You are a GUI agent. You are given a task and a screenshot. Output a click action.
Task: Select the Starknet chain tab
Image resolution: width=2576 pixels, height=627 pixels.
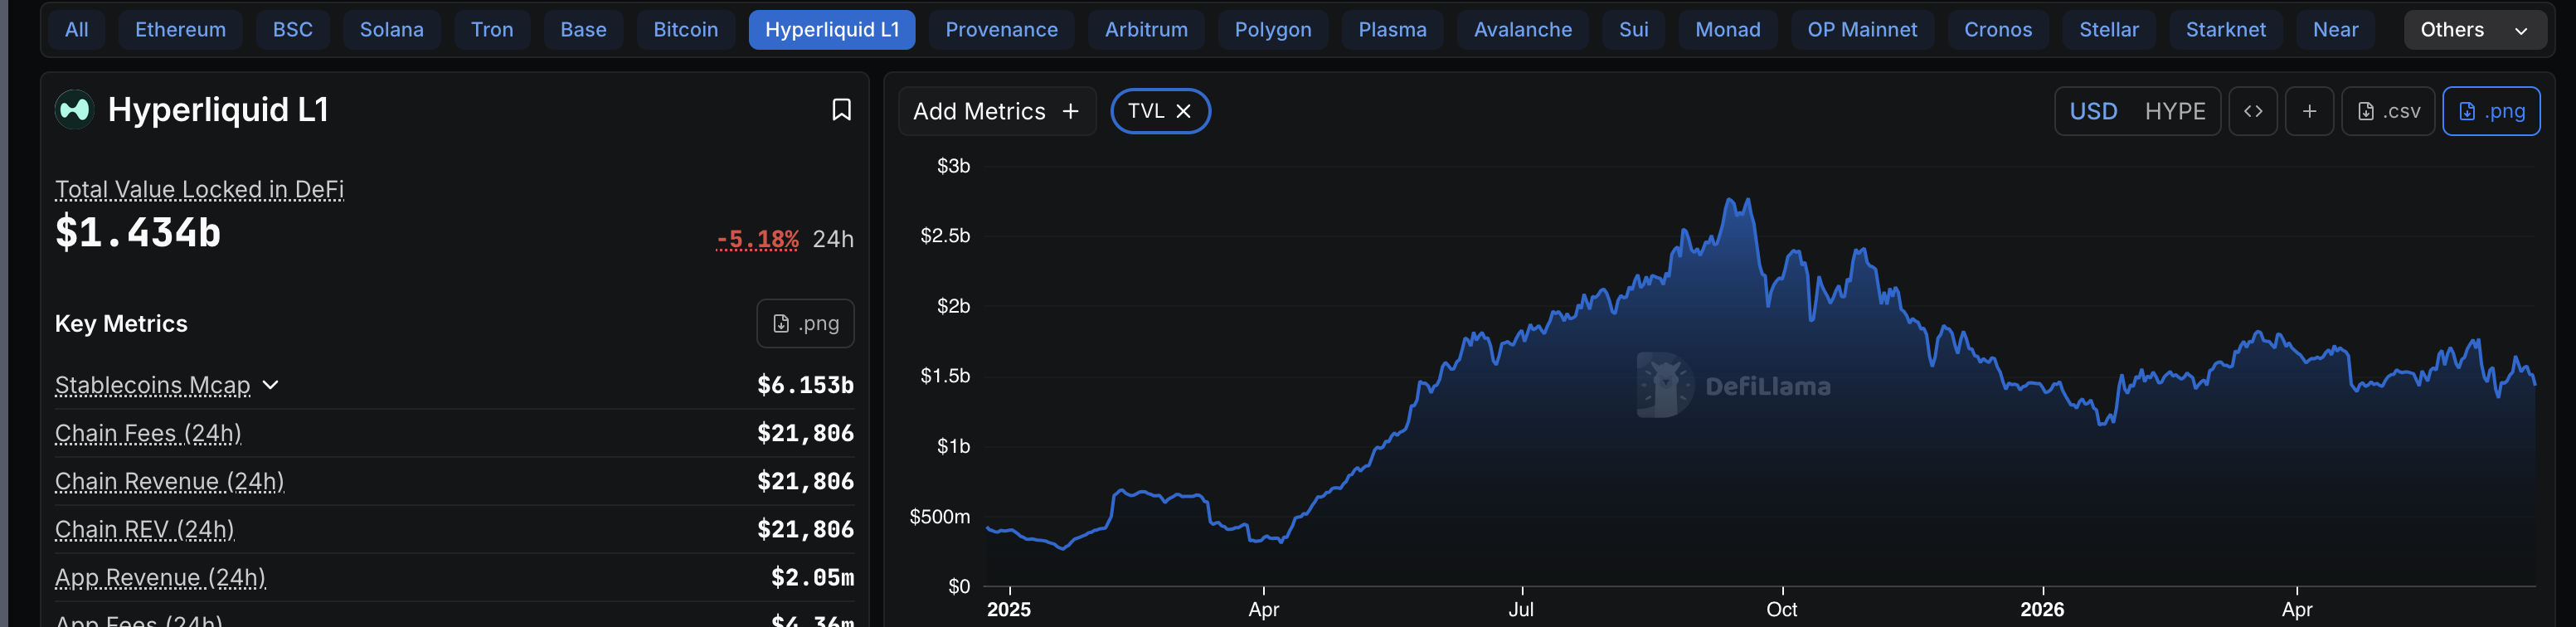coord(2225,30)
